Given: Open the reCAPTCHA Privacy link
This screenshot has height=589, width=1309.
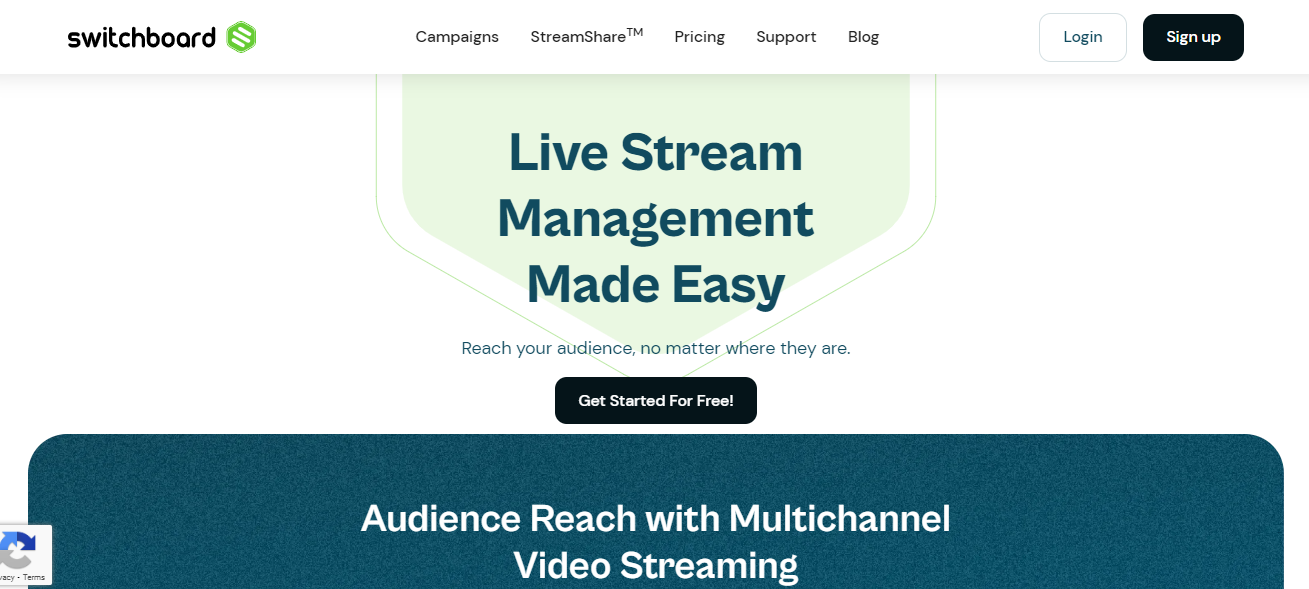Looking at the screenshot, I should (x=8, y=576).
